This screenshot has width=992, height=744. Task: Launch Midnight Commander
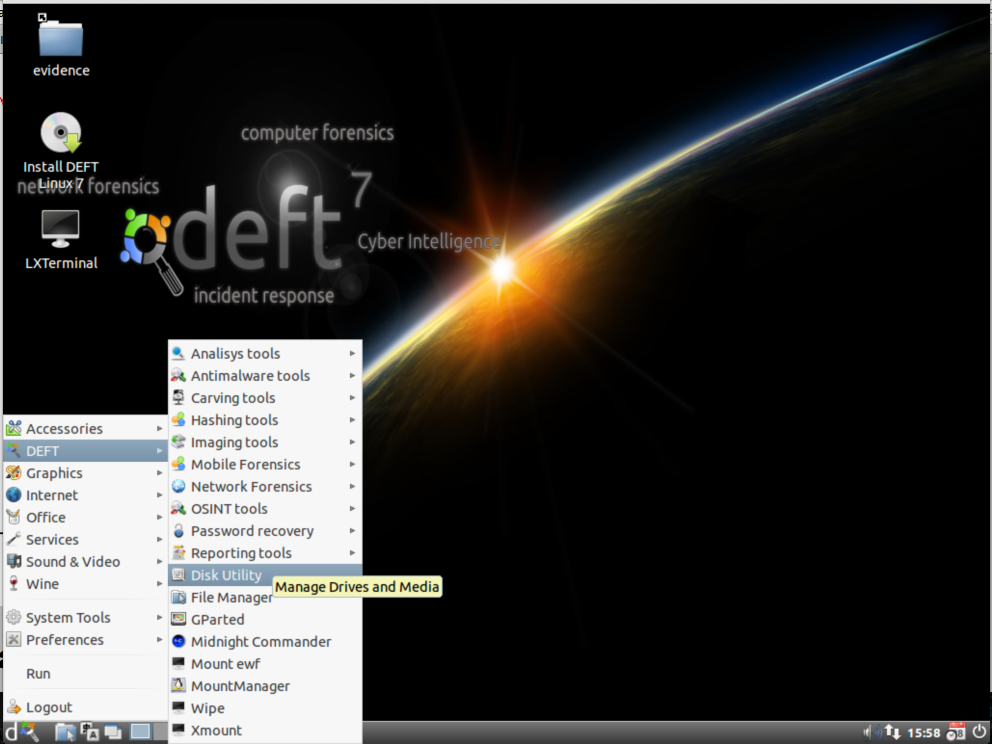pyautogui.click(x=265, y=642)
